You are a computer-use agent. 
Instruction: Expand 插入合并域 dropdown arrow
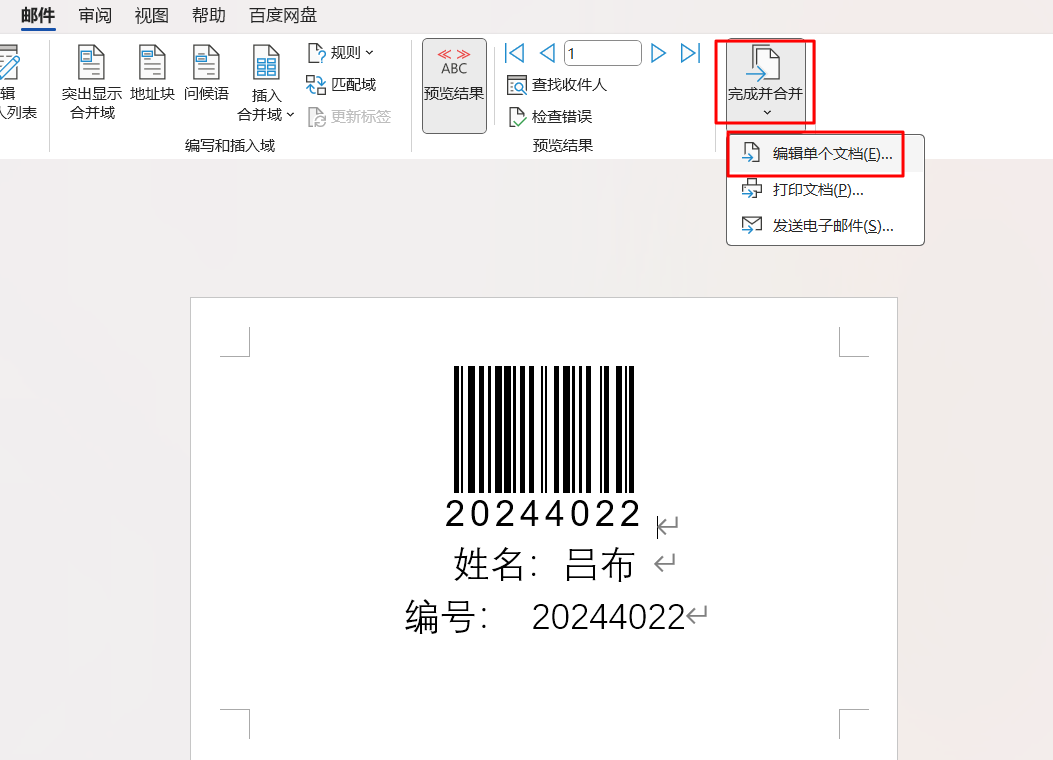point(290,115)
